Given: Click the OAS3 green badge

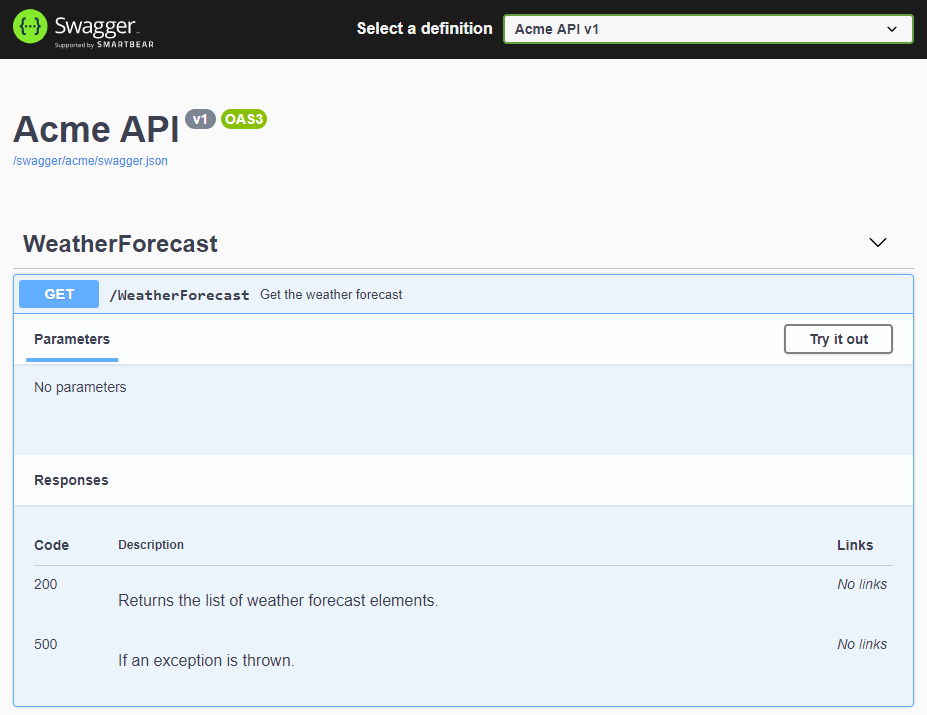Looking at the screenshot, I should point(244,119).
